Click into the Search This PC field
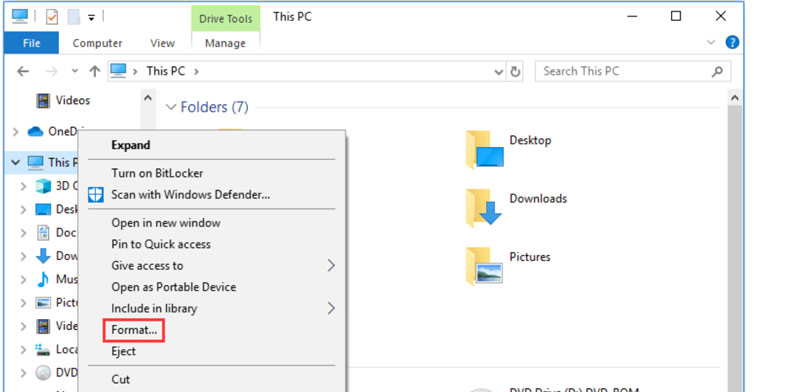 (x=625, y=71)
